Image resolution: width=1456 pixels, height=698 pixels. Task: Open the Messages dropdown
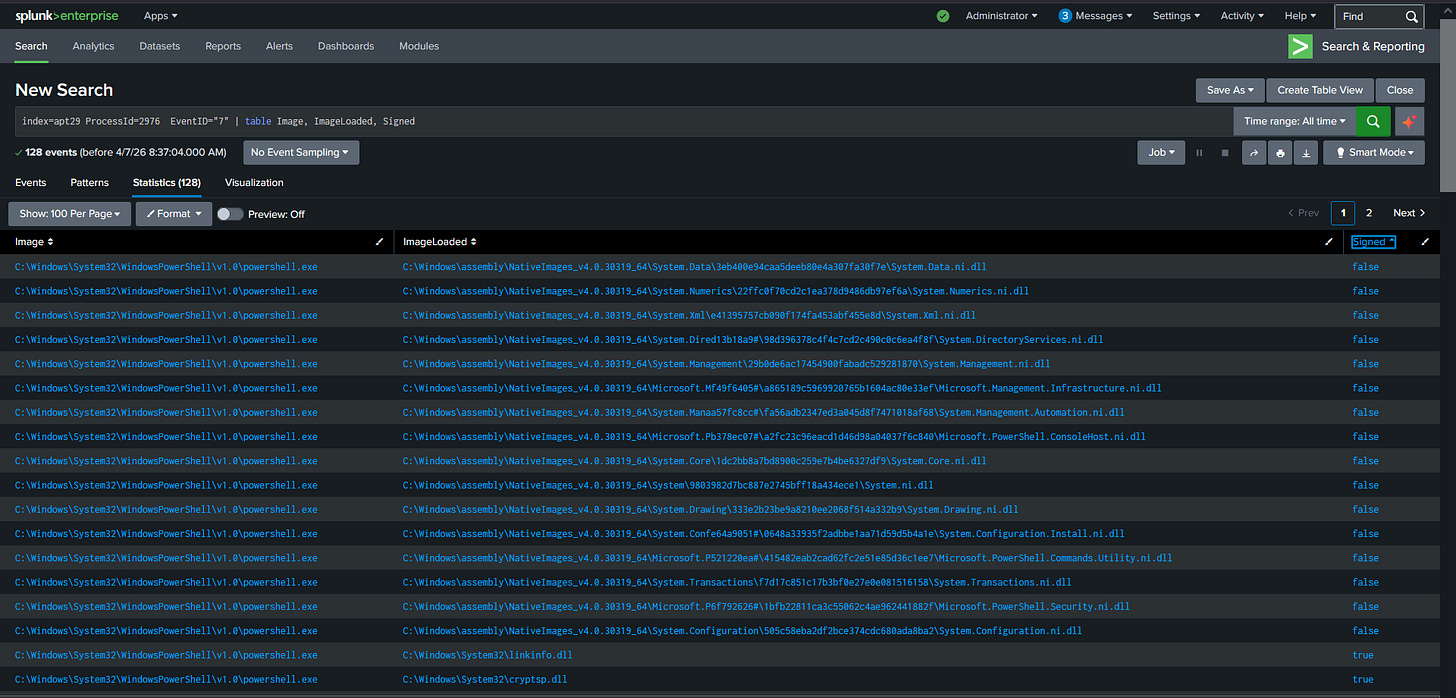1104,16
